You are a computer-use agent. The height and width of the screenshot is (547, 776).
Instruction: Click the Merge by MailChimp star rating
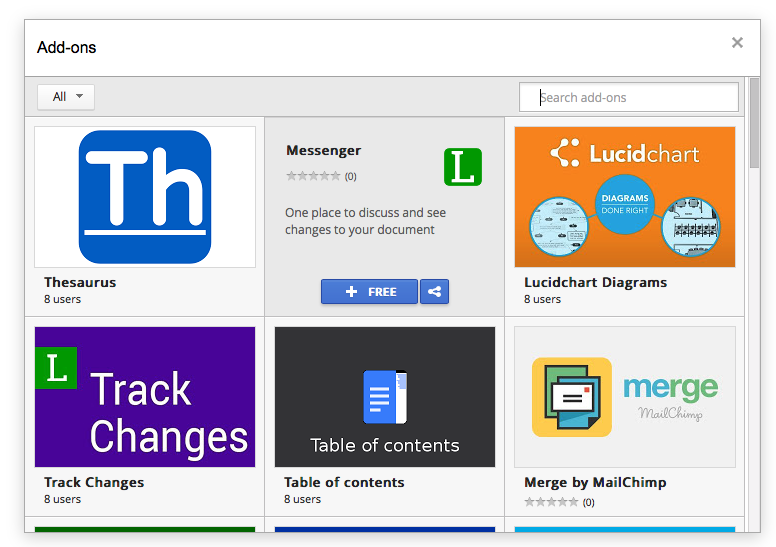(551, 502)
